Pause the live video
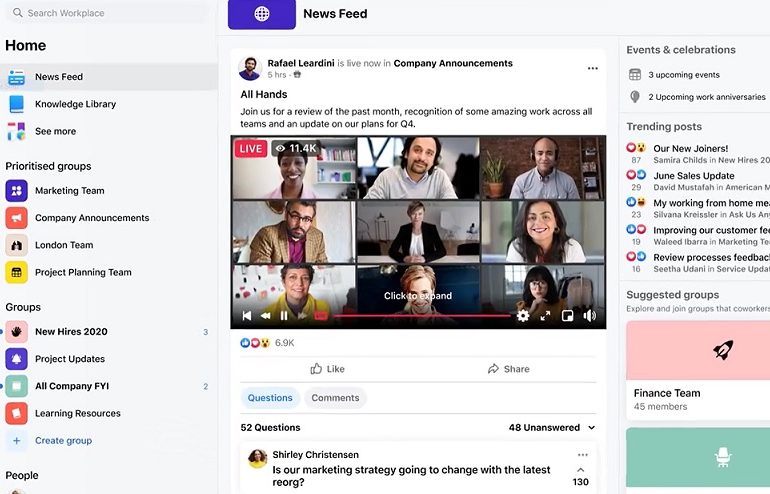 pyautogui.click(x=284, y=315)
